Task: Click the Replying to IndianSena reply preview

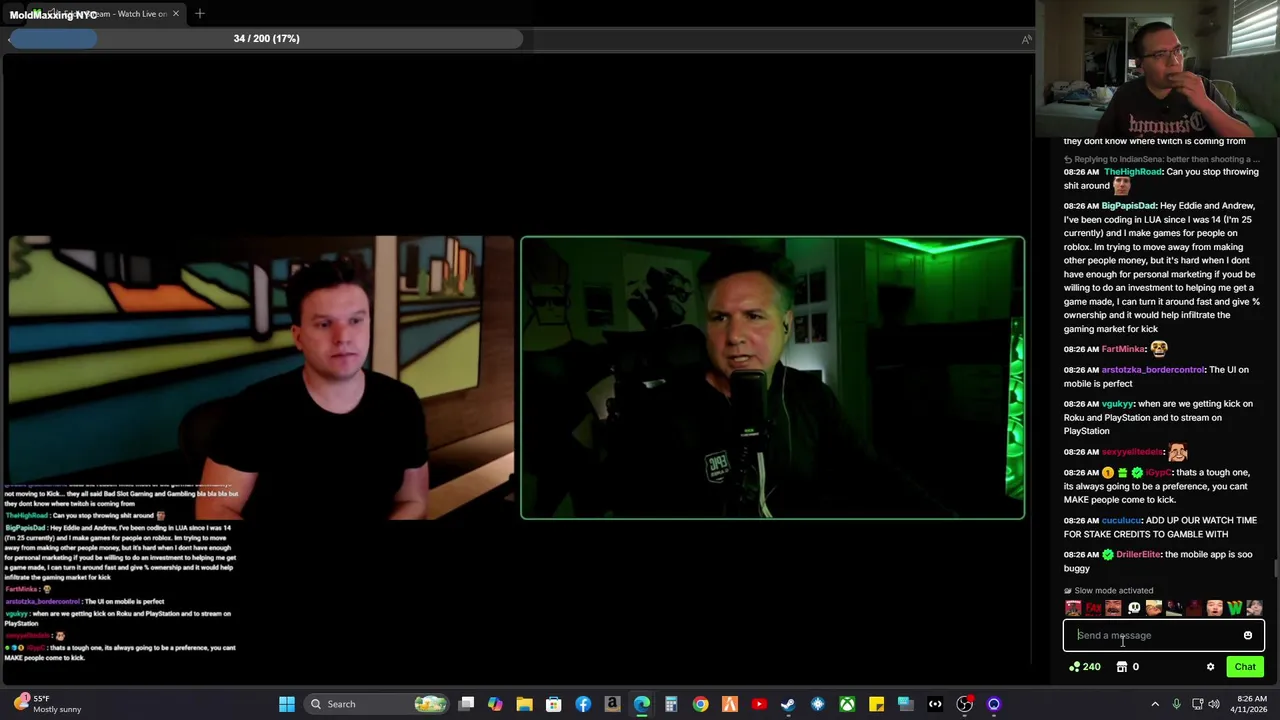Action: coord(1161,159)
